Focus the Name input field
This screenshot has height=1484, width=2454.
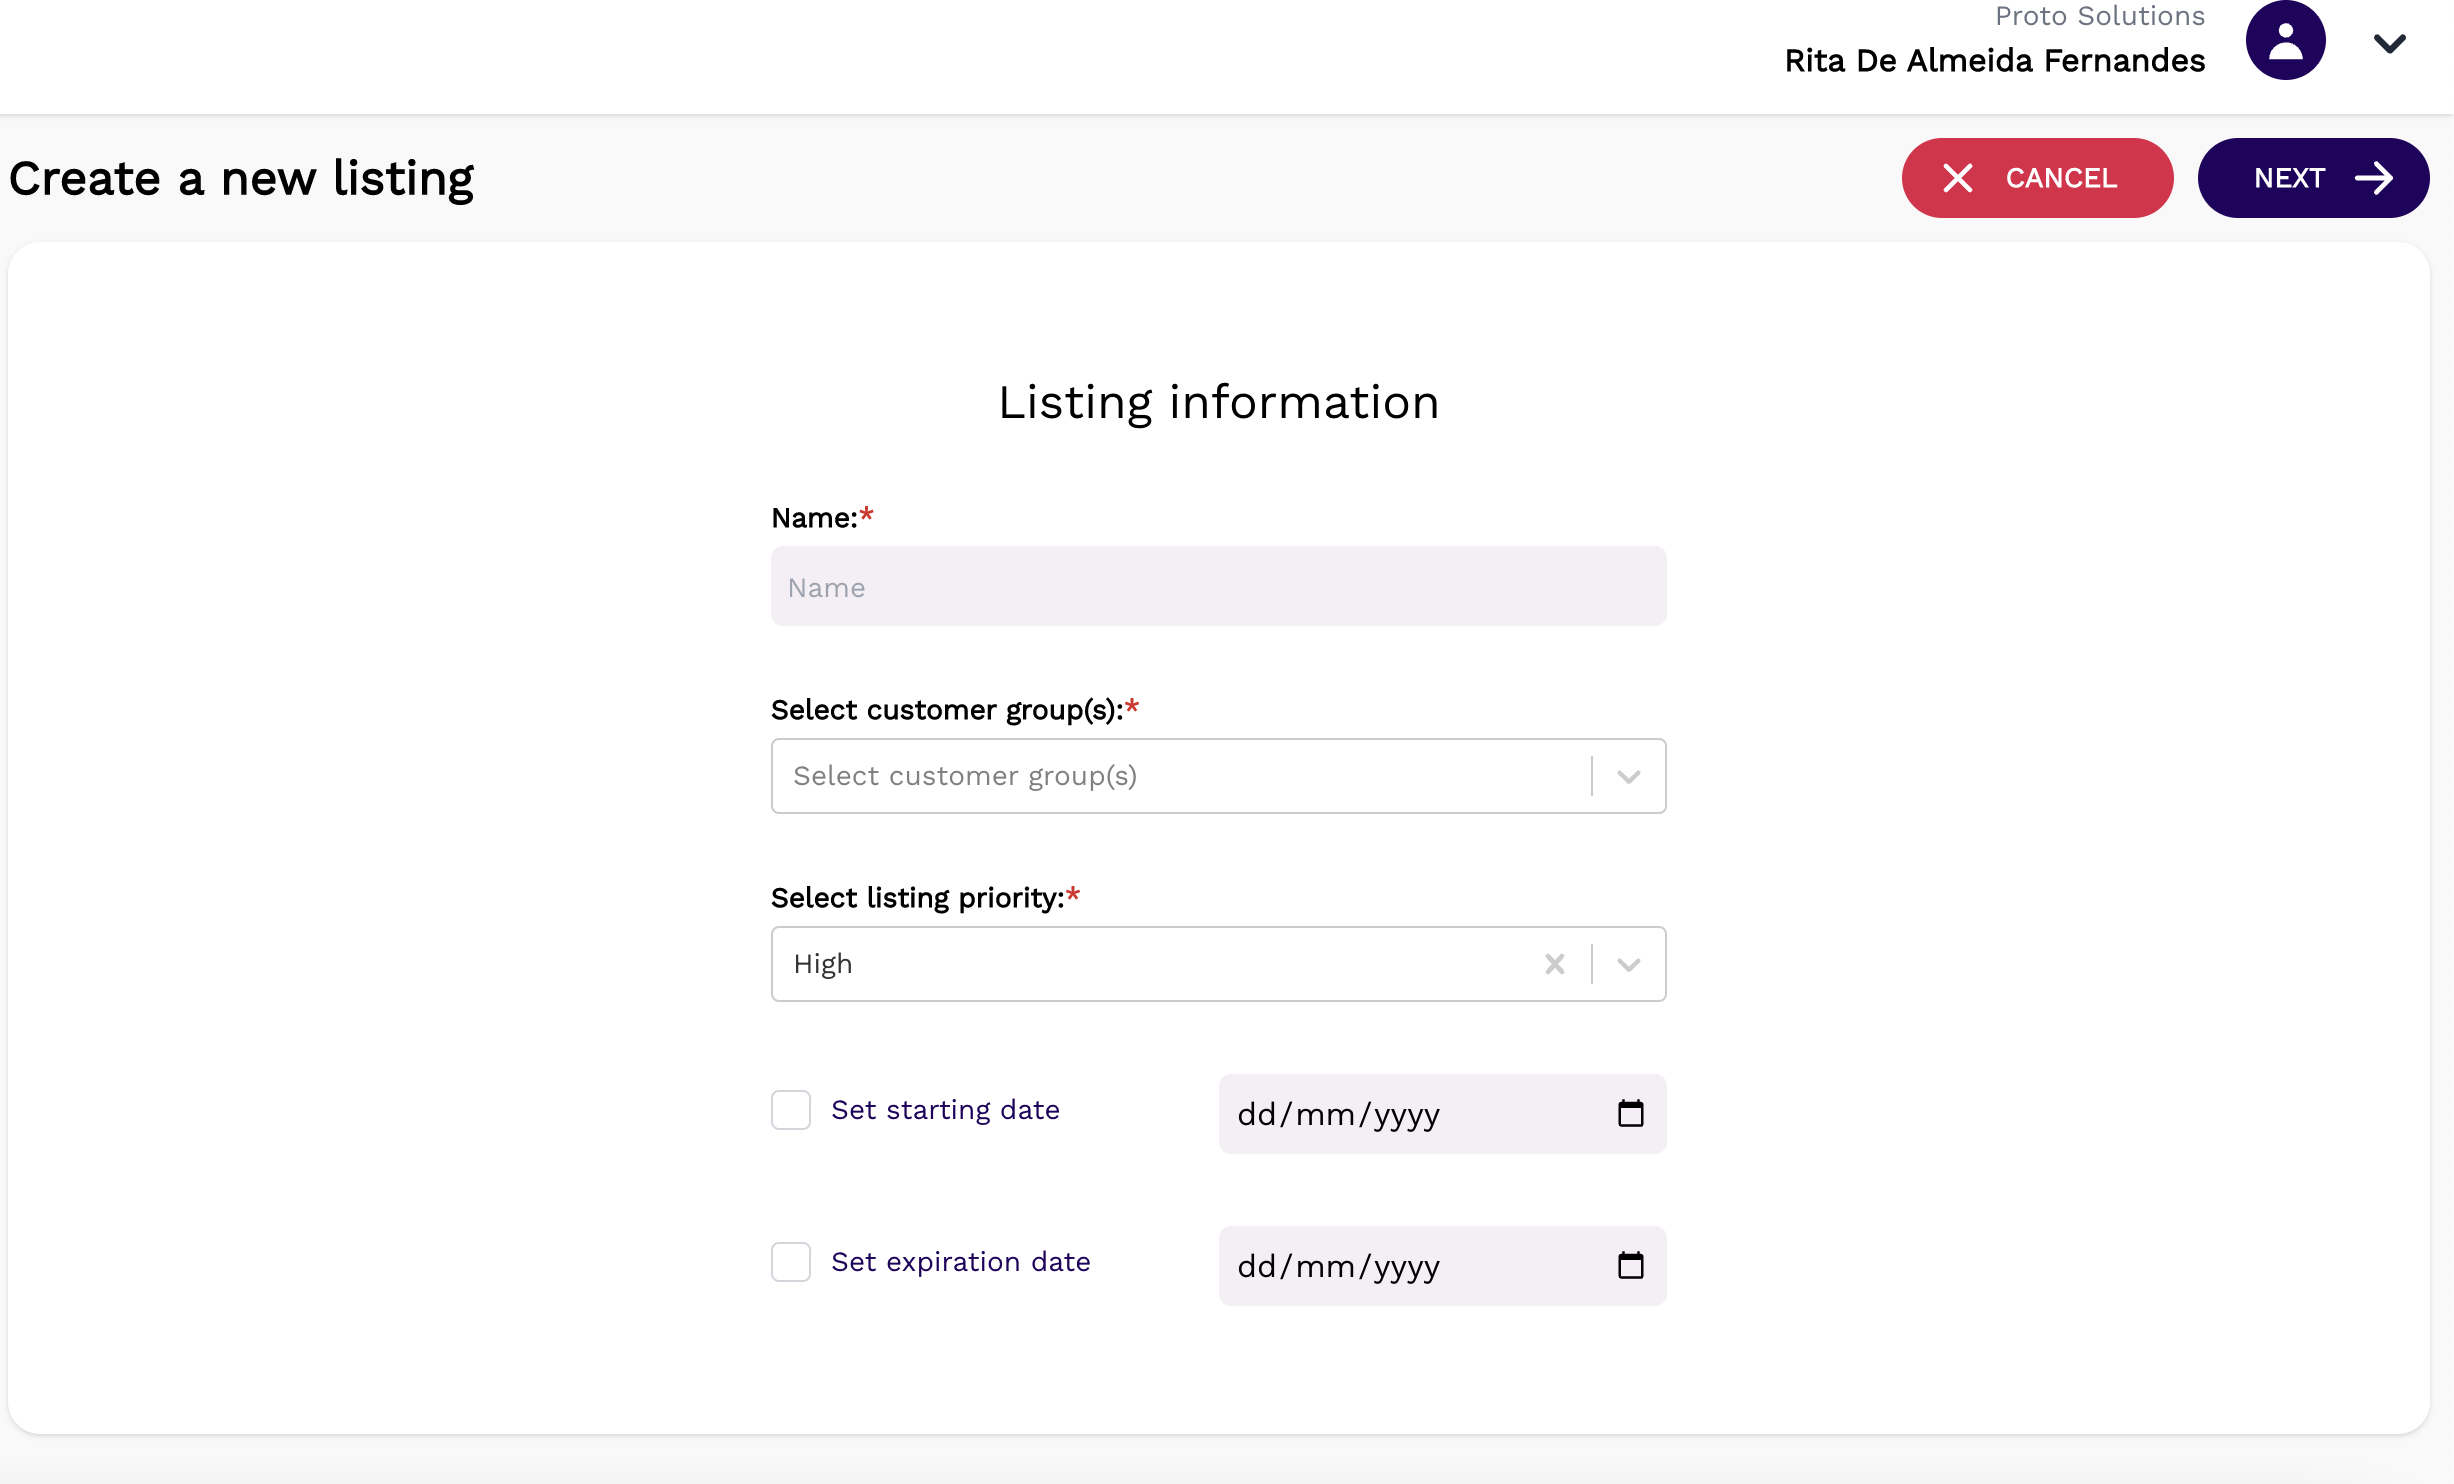[1218, 586]
